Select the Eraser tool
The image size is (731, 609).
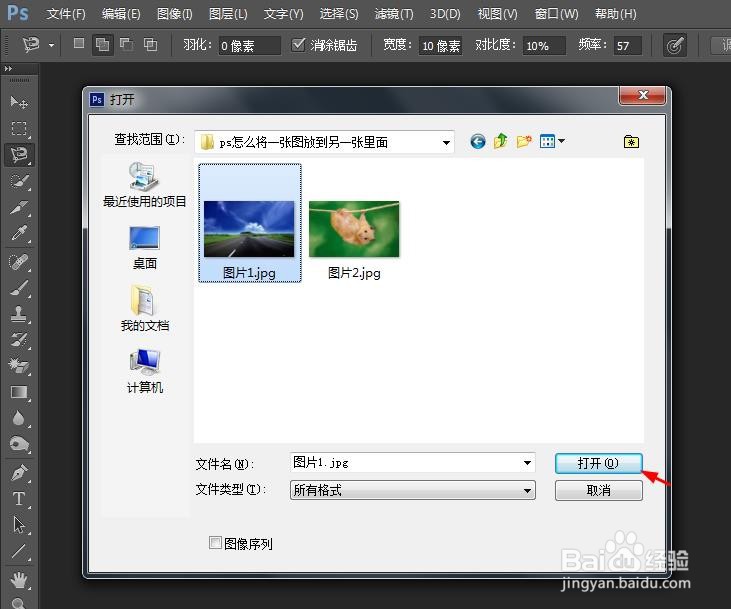point(19,366)
